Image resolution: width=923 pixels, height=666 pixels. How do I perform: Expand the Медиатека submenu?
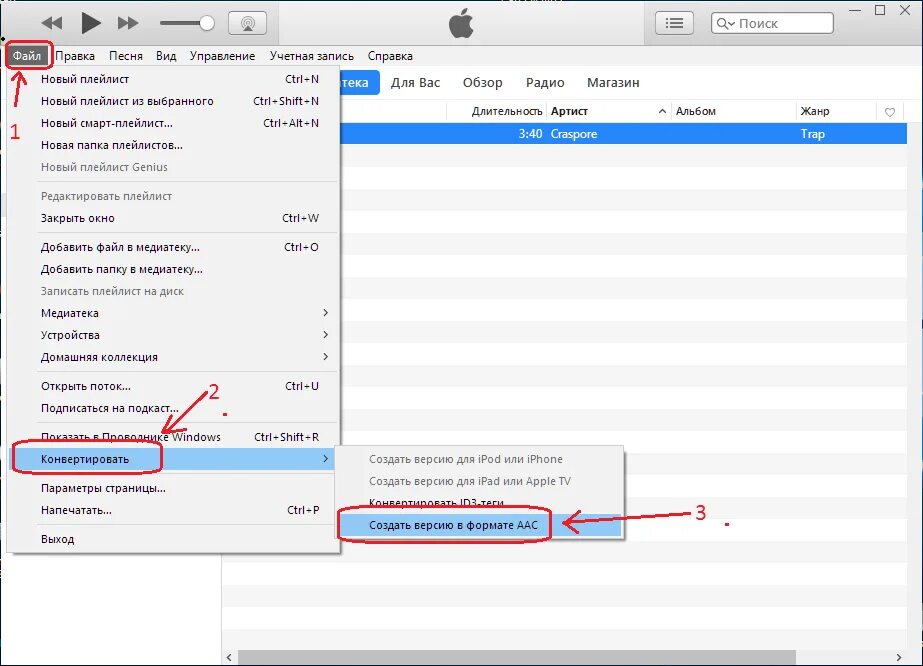pos(174,313)
